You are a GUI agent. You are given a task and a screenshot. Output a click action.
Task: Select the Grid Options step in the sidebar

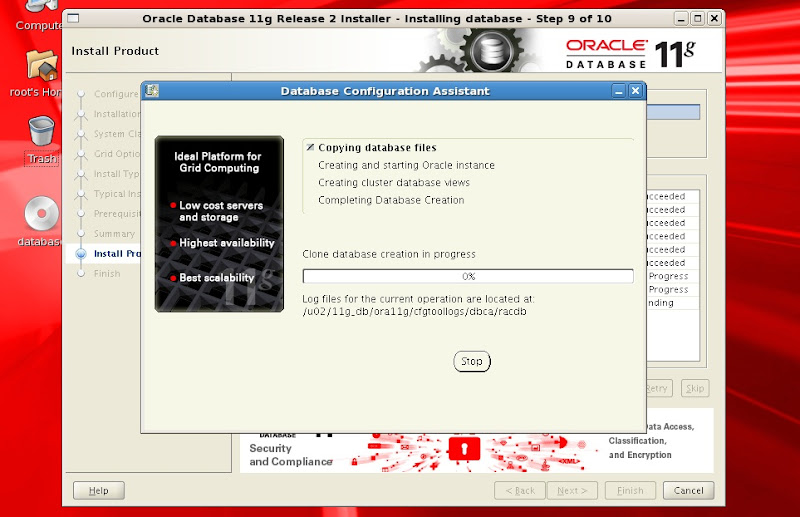pyautogui.click(x=117, y=154)
